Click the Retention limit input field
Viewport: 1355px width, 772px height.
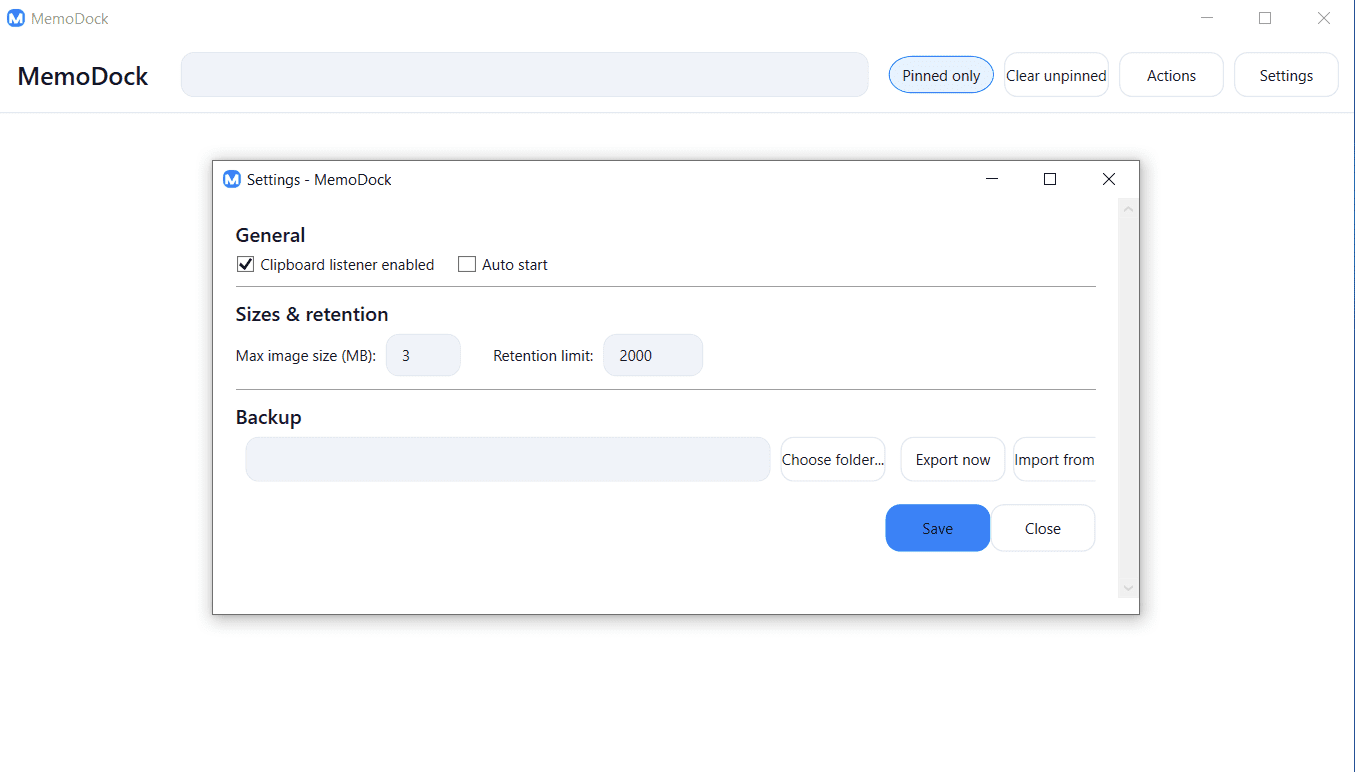point(652,355)
